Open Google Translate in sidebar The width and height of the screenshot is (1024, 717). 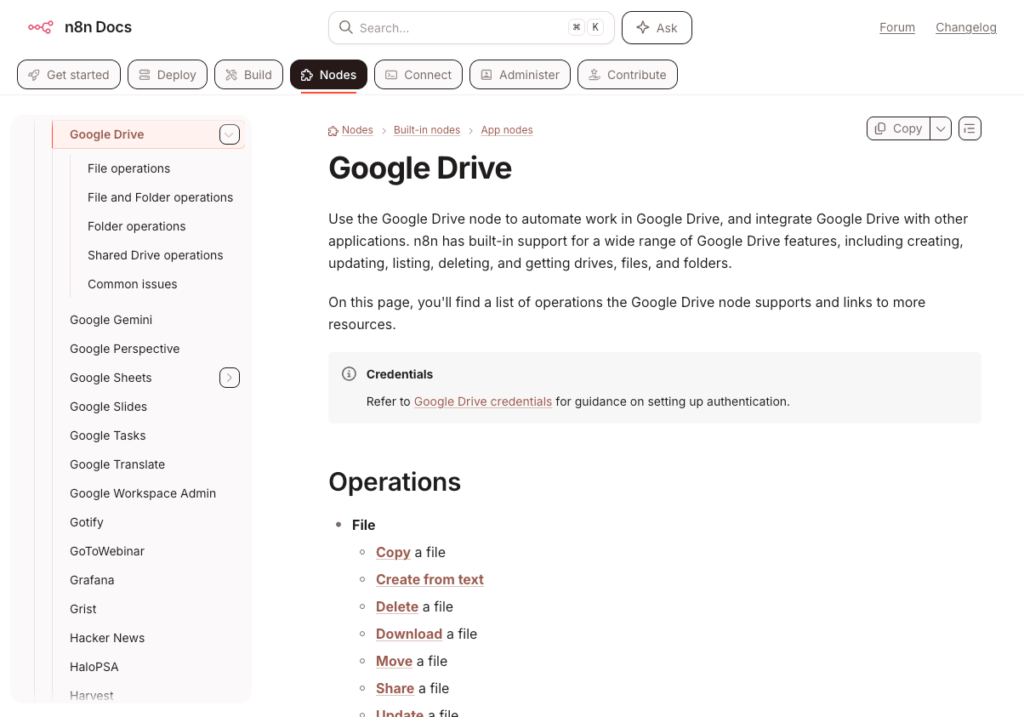coord(118,464)
